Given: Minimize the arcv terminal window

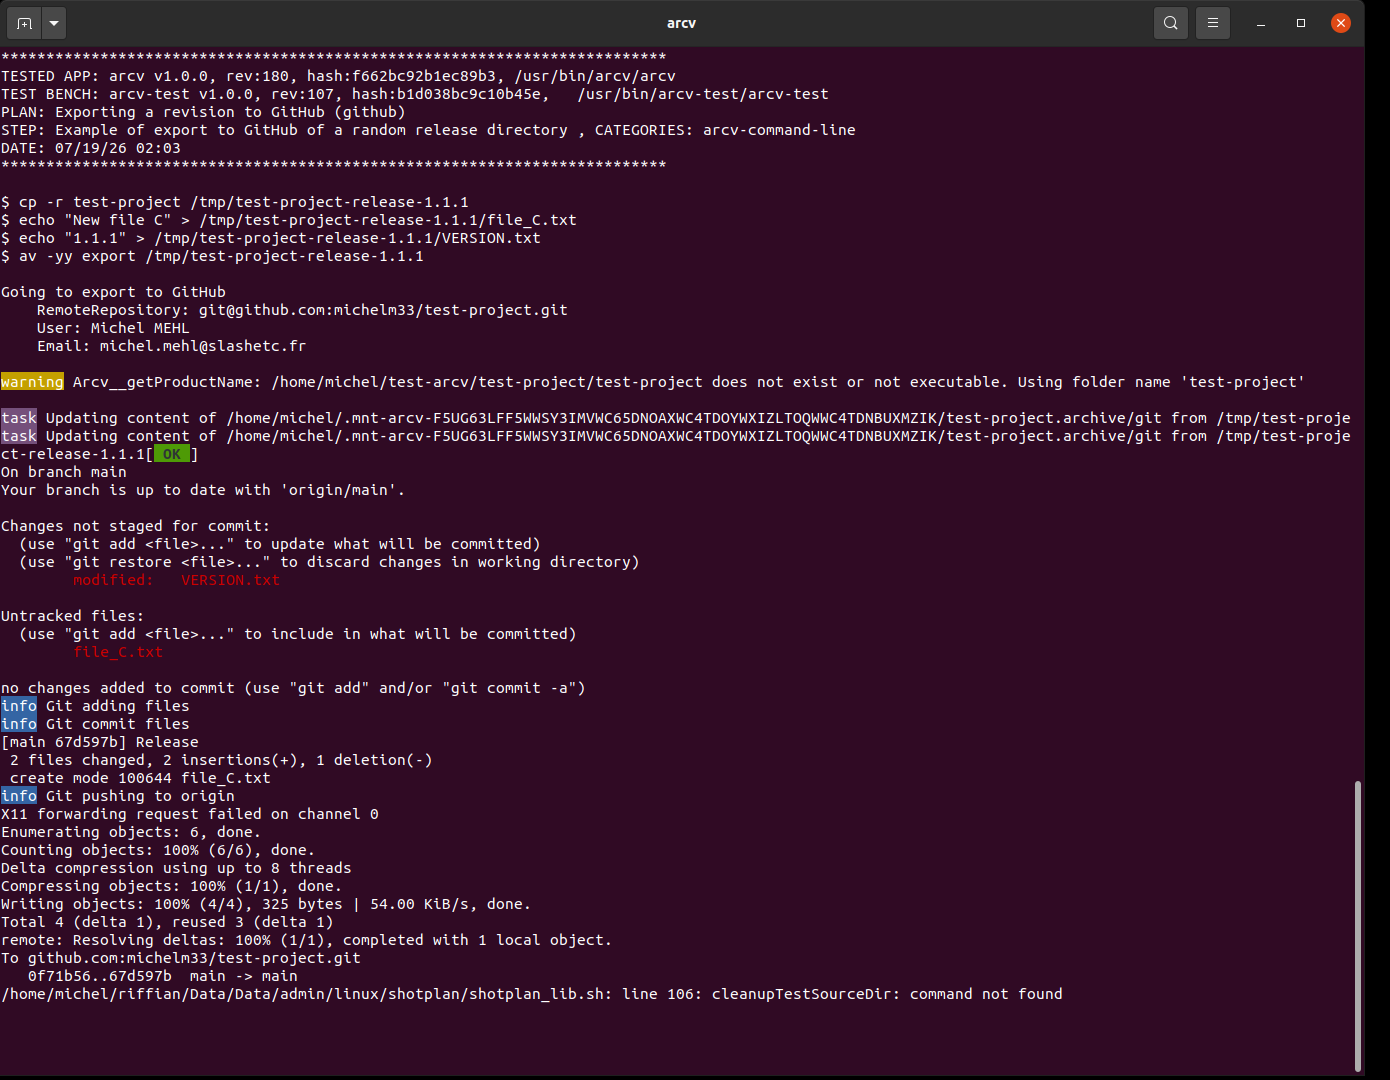Looking at the screenshot, I should (x=1261, y=23).
